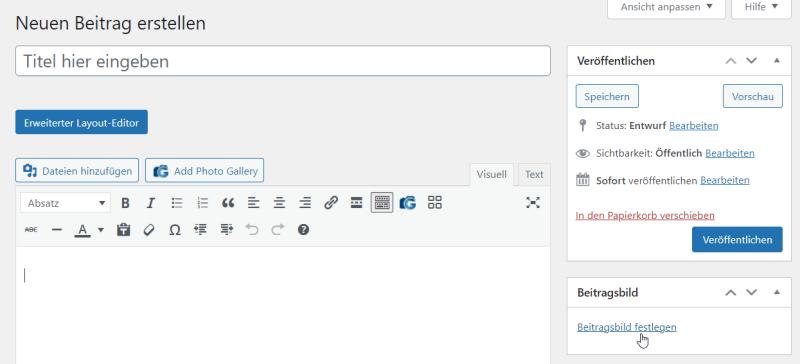Insert a blockquote
This screenshot has height=364, width=800.
tap(228, 203)
